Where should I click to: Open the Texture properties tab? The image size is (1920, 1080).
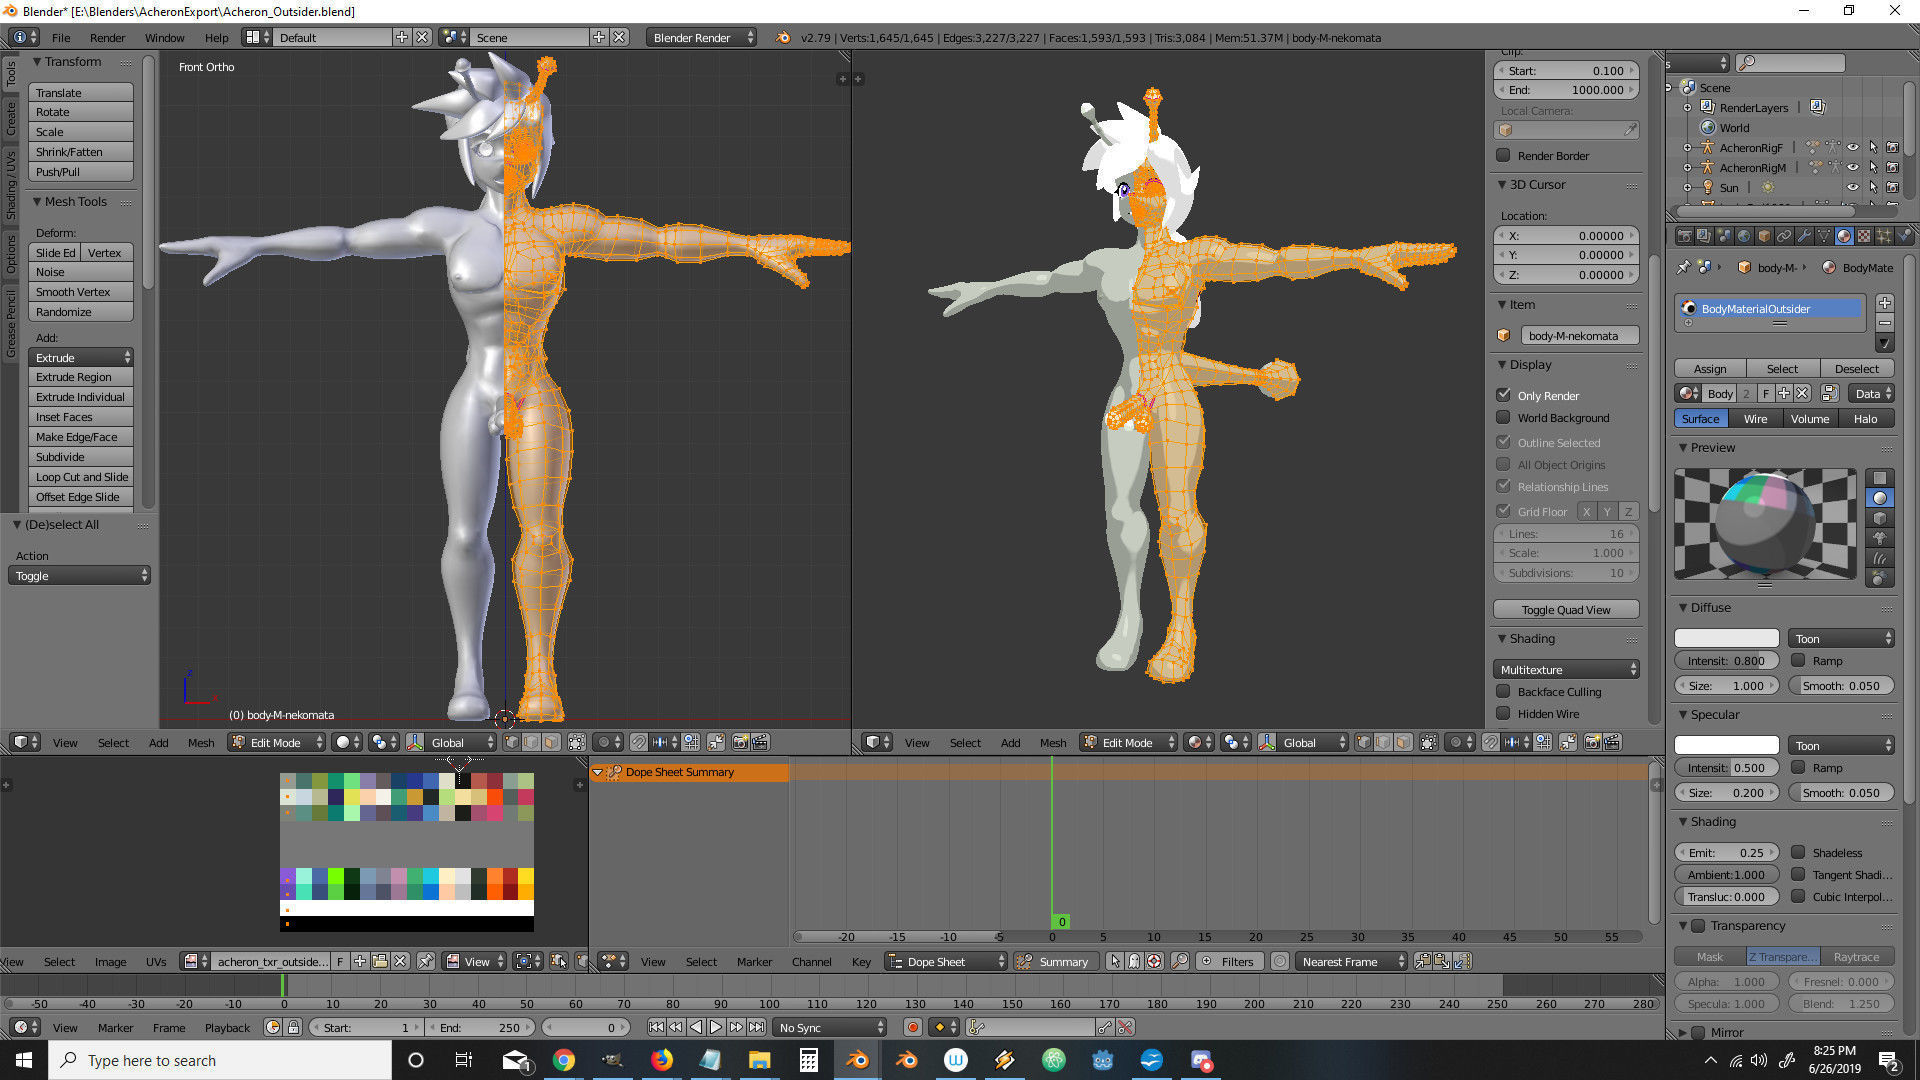(x=1864, y=236)
